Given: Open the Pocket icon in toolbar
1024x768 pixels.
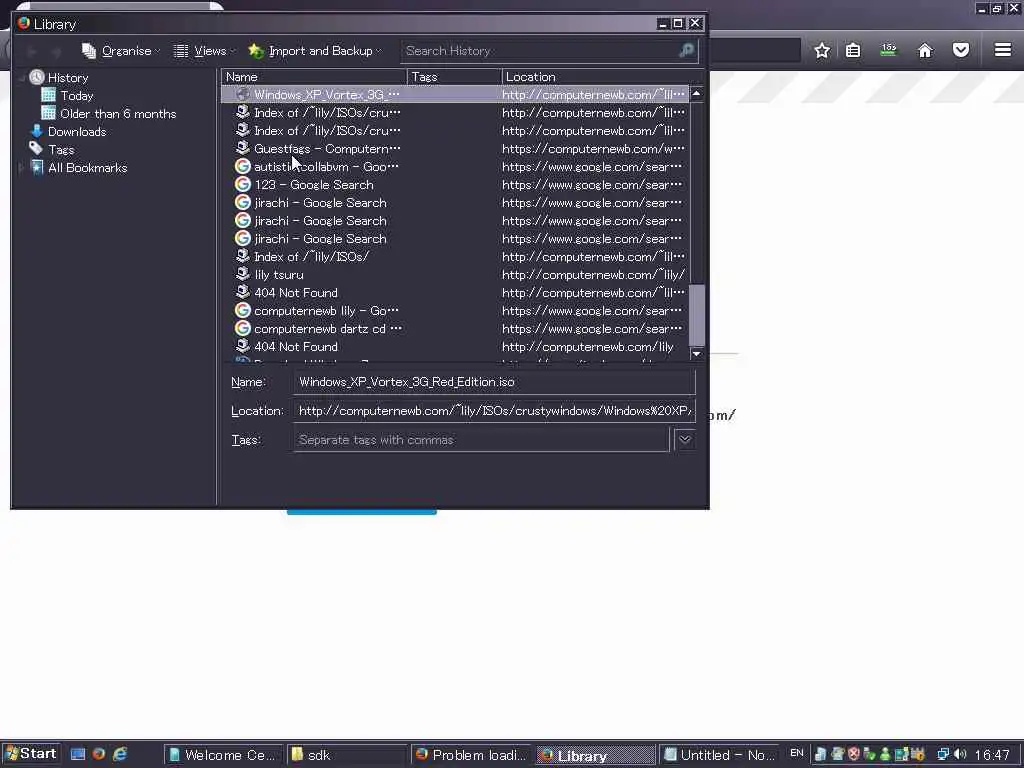Looking at the screenshot, I should pos(961,50).
